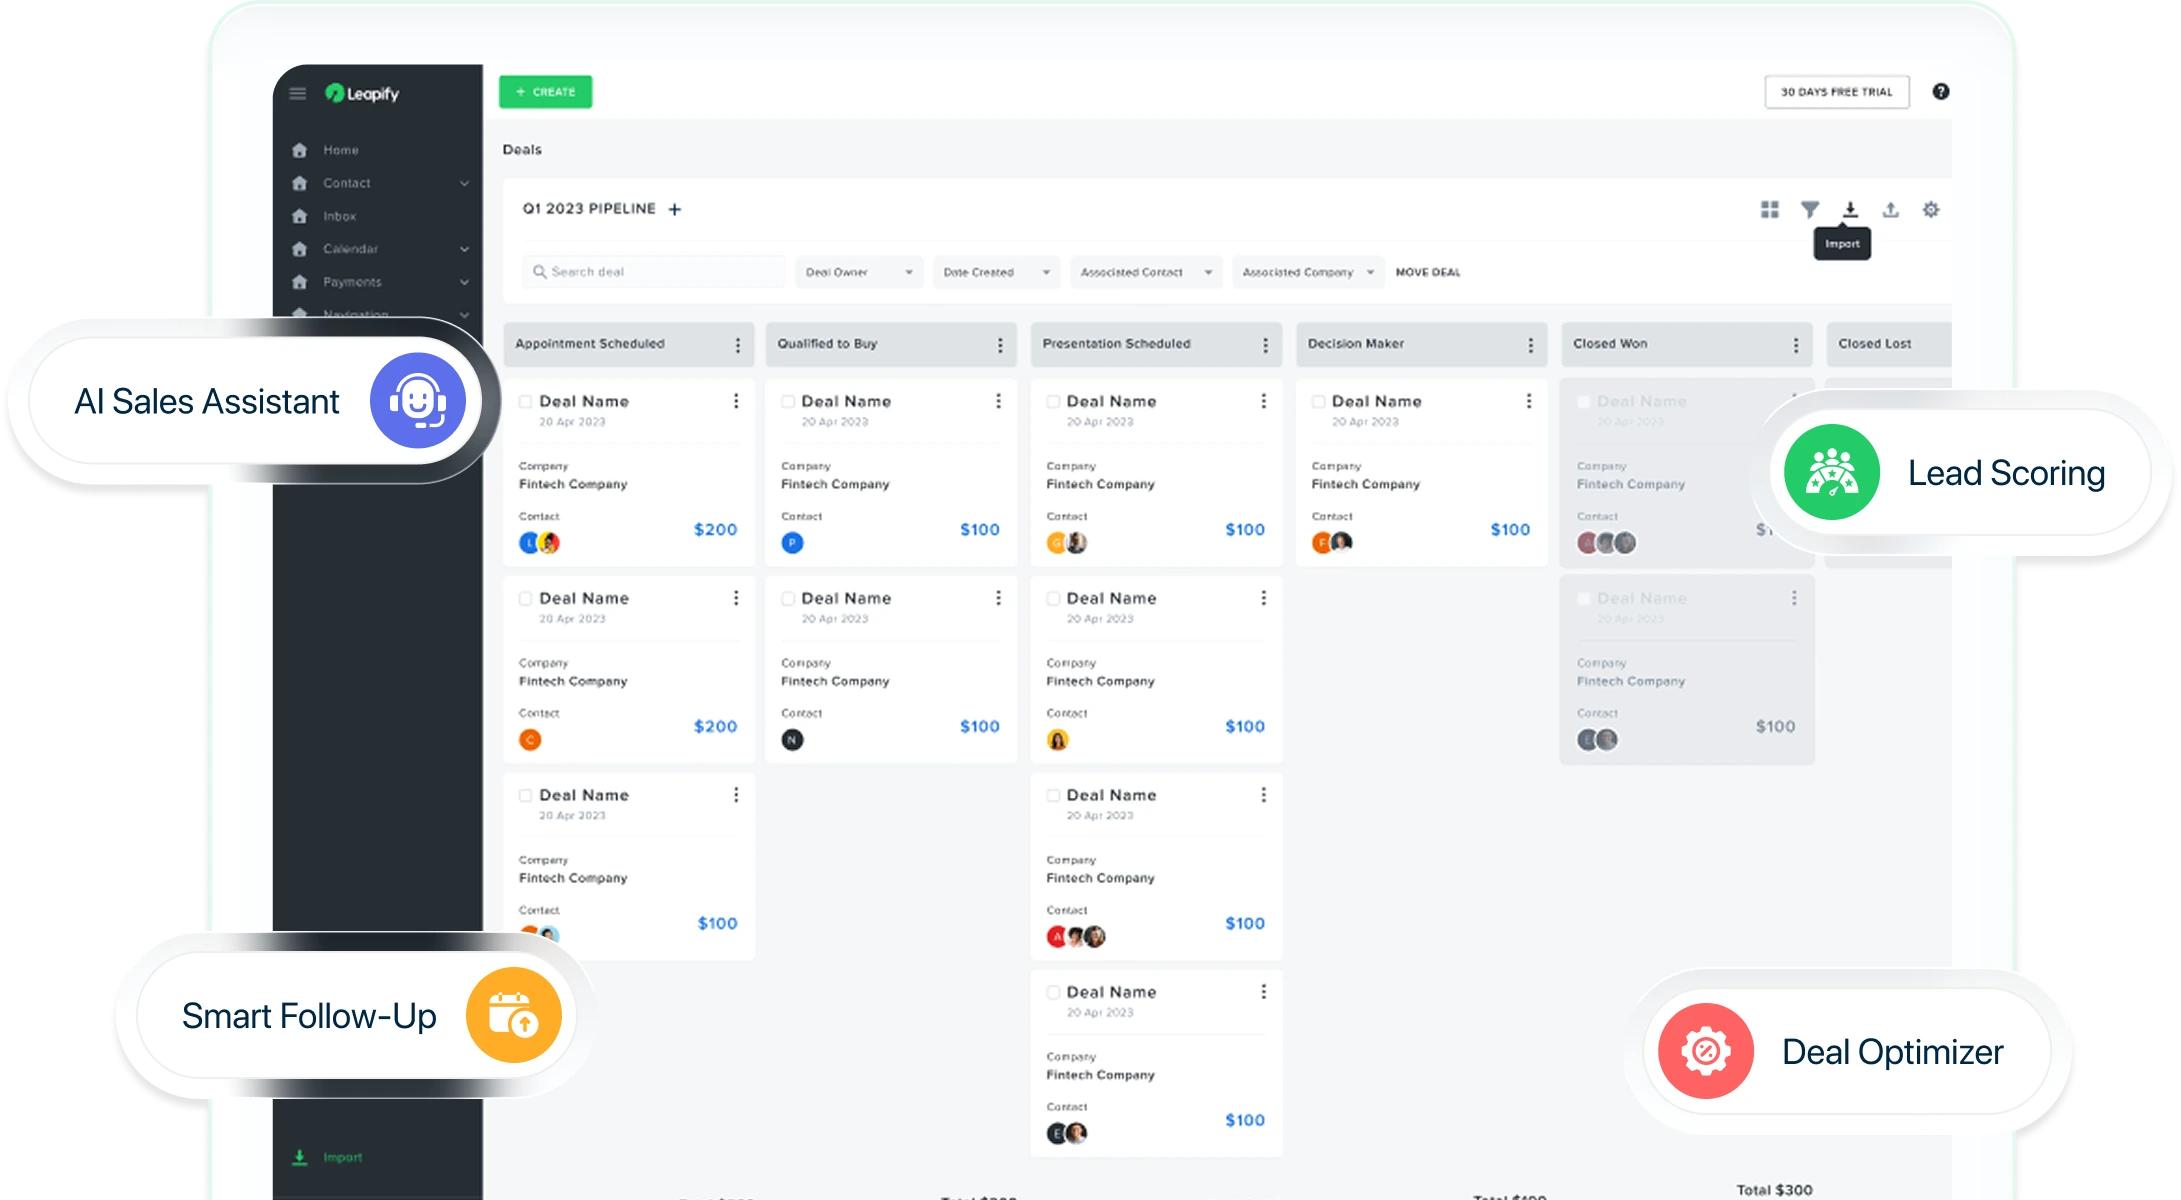
Task: Open the Import tool in the pipeline toolbar
Action: pos(1850,210)
